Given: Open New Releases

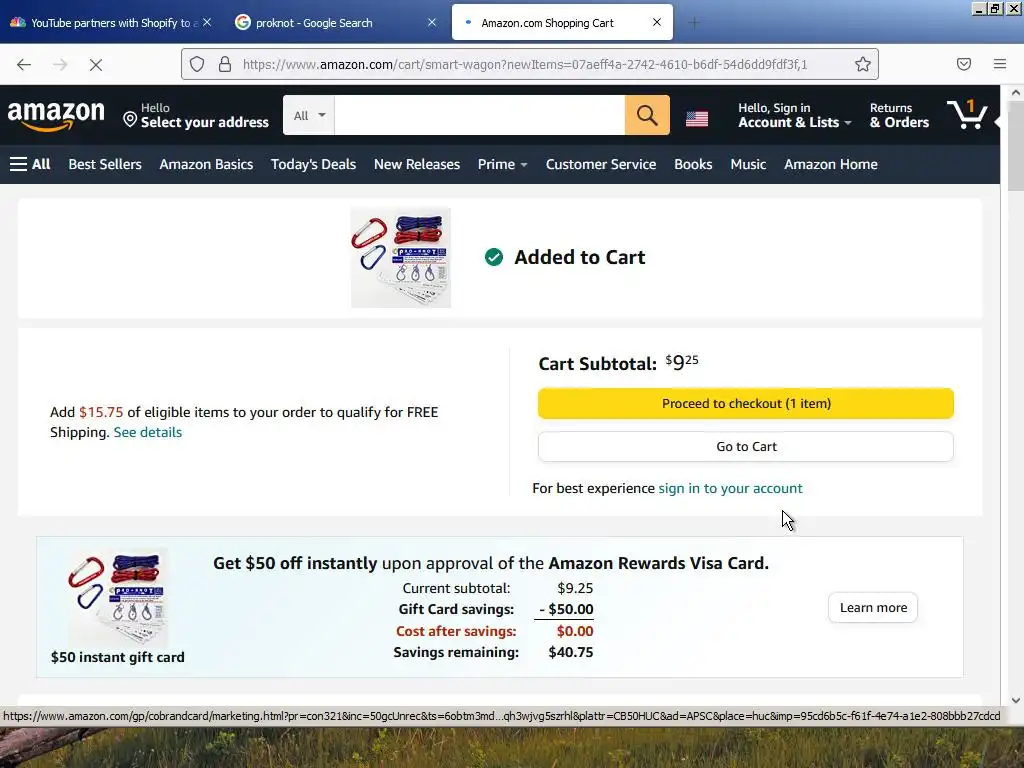Looking at the screenshot, I should (x=417, y=164).
